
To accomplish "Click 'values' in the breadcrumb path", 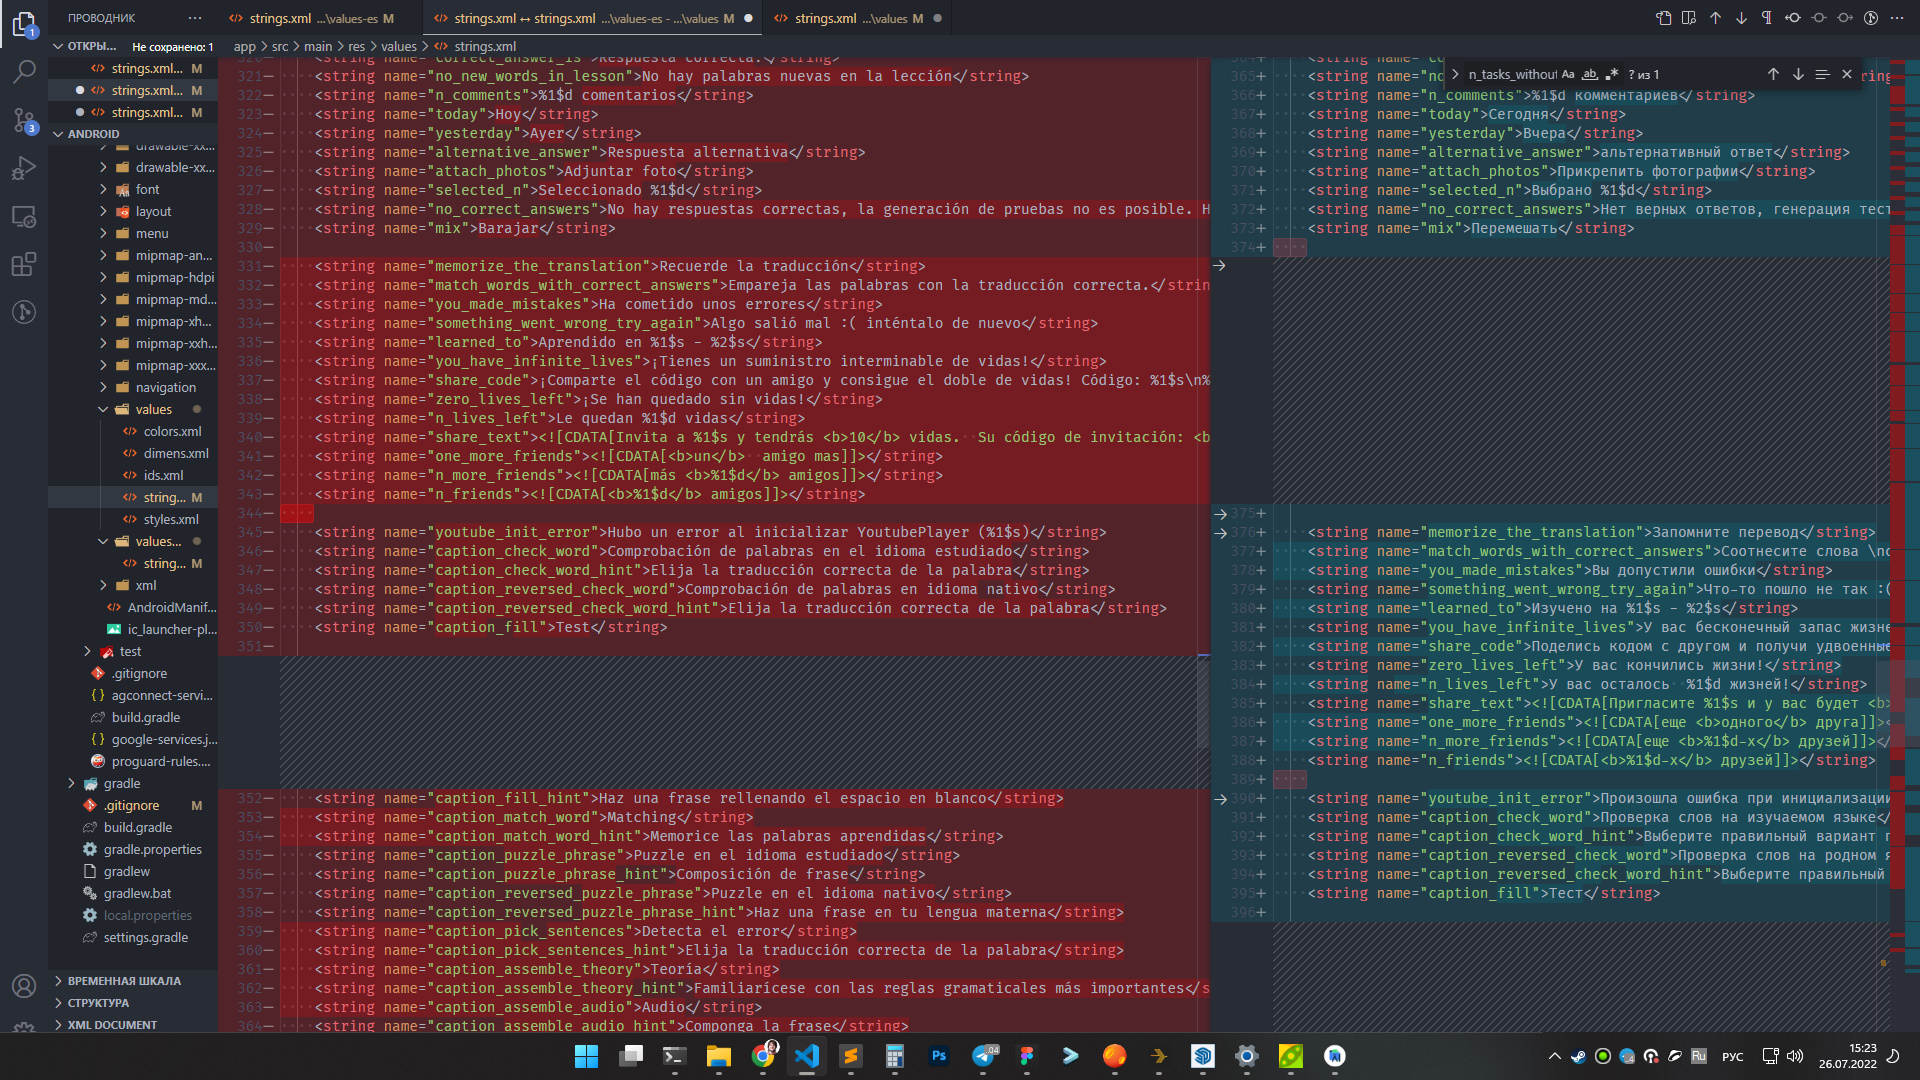I will [x=398, y=46].
